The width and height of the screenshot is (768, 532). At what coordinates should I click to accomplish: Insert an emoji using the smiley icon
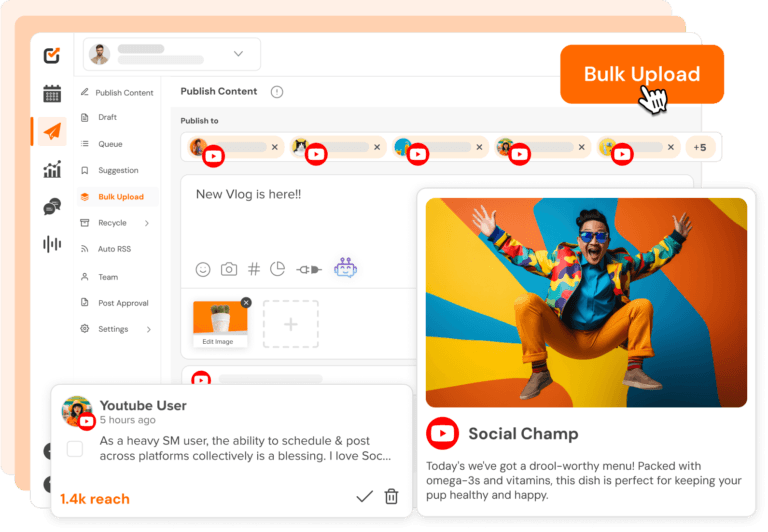pyautogui.click(x=203, y=269)
